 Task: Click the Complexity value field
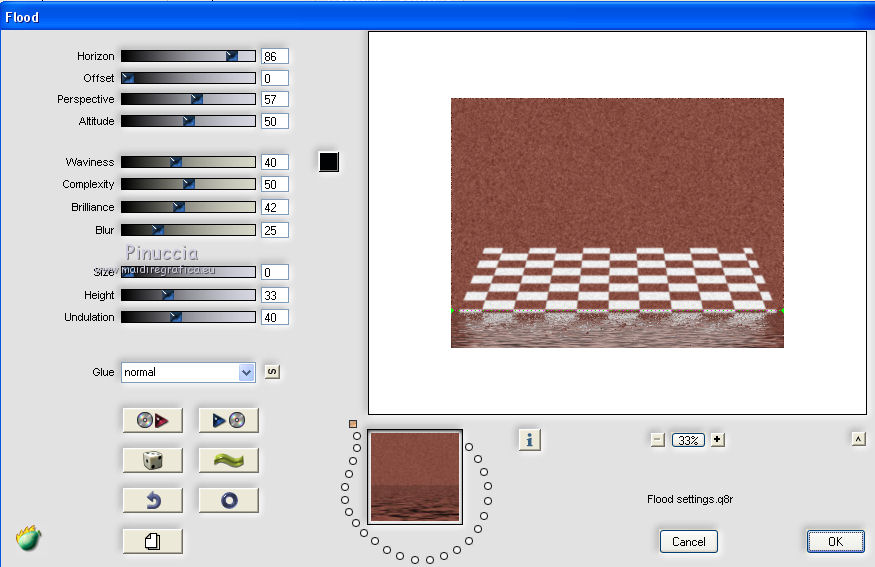coord(275,184)
